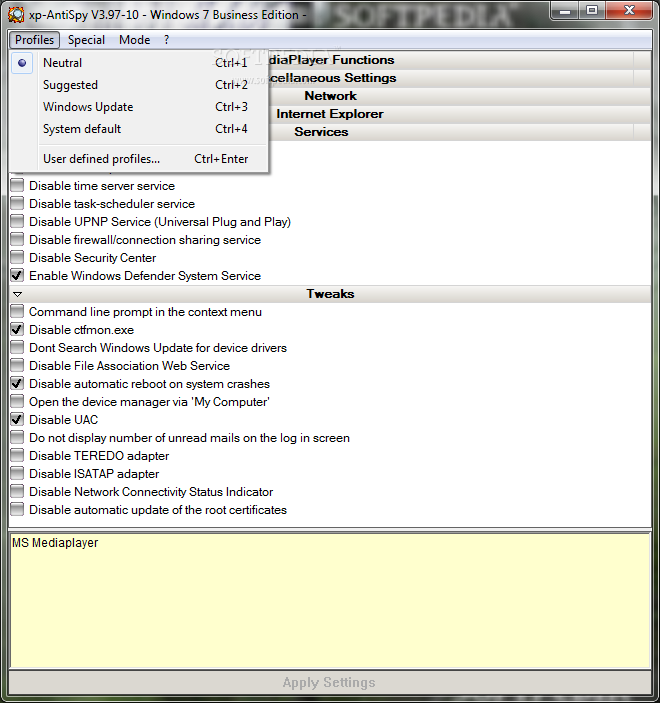Screen dimensions: 660x703
Task: Expand the Network section header
Action: coord(459,96)
